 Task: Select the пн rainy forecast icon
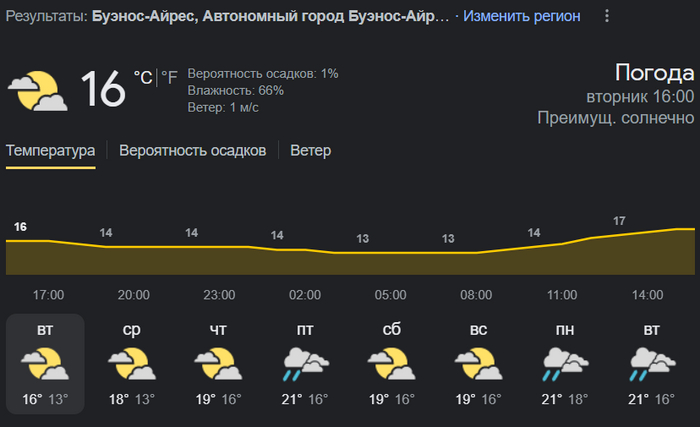click(x=563, y=364)
